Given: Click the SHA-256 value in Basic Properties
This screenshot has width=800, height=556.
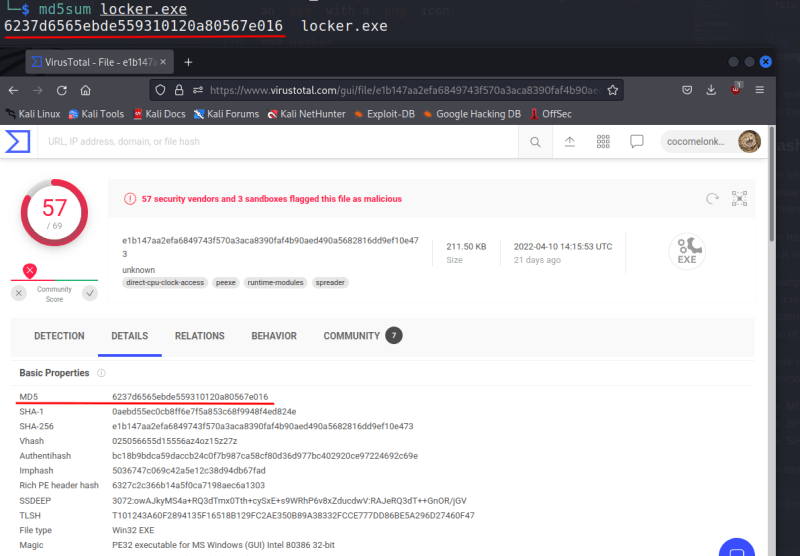Looking at the screenshot, I should pos(263,426).
